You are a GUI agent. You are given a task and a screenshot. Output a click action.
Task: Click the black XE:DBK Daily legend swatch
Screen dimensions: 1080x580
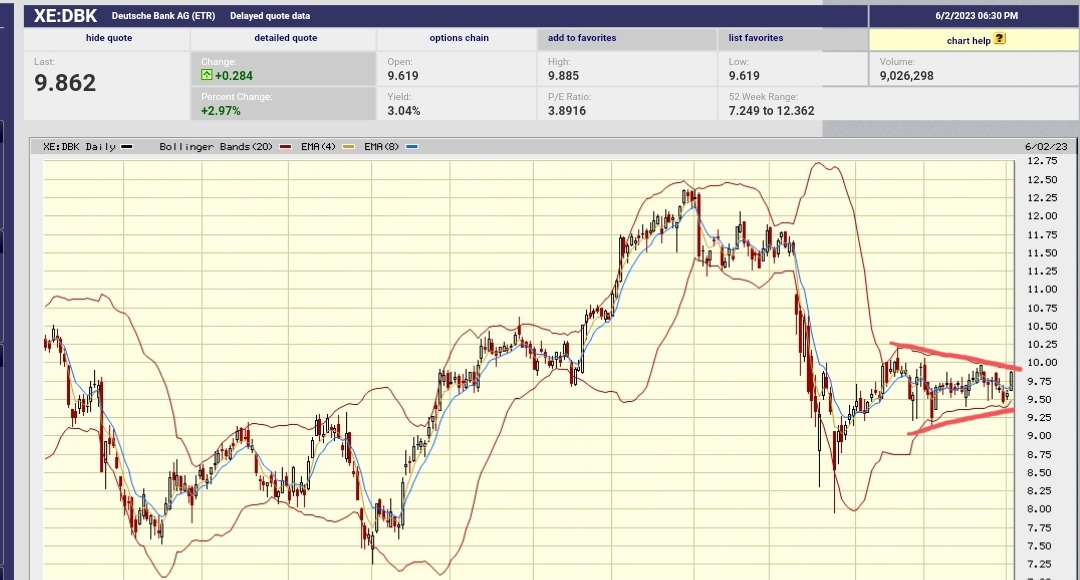pyautogui.click(x=127, y=147)
